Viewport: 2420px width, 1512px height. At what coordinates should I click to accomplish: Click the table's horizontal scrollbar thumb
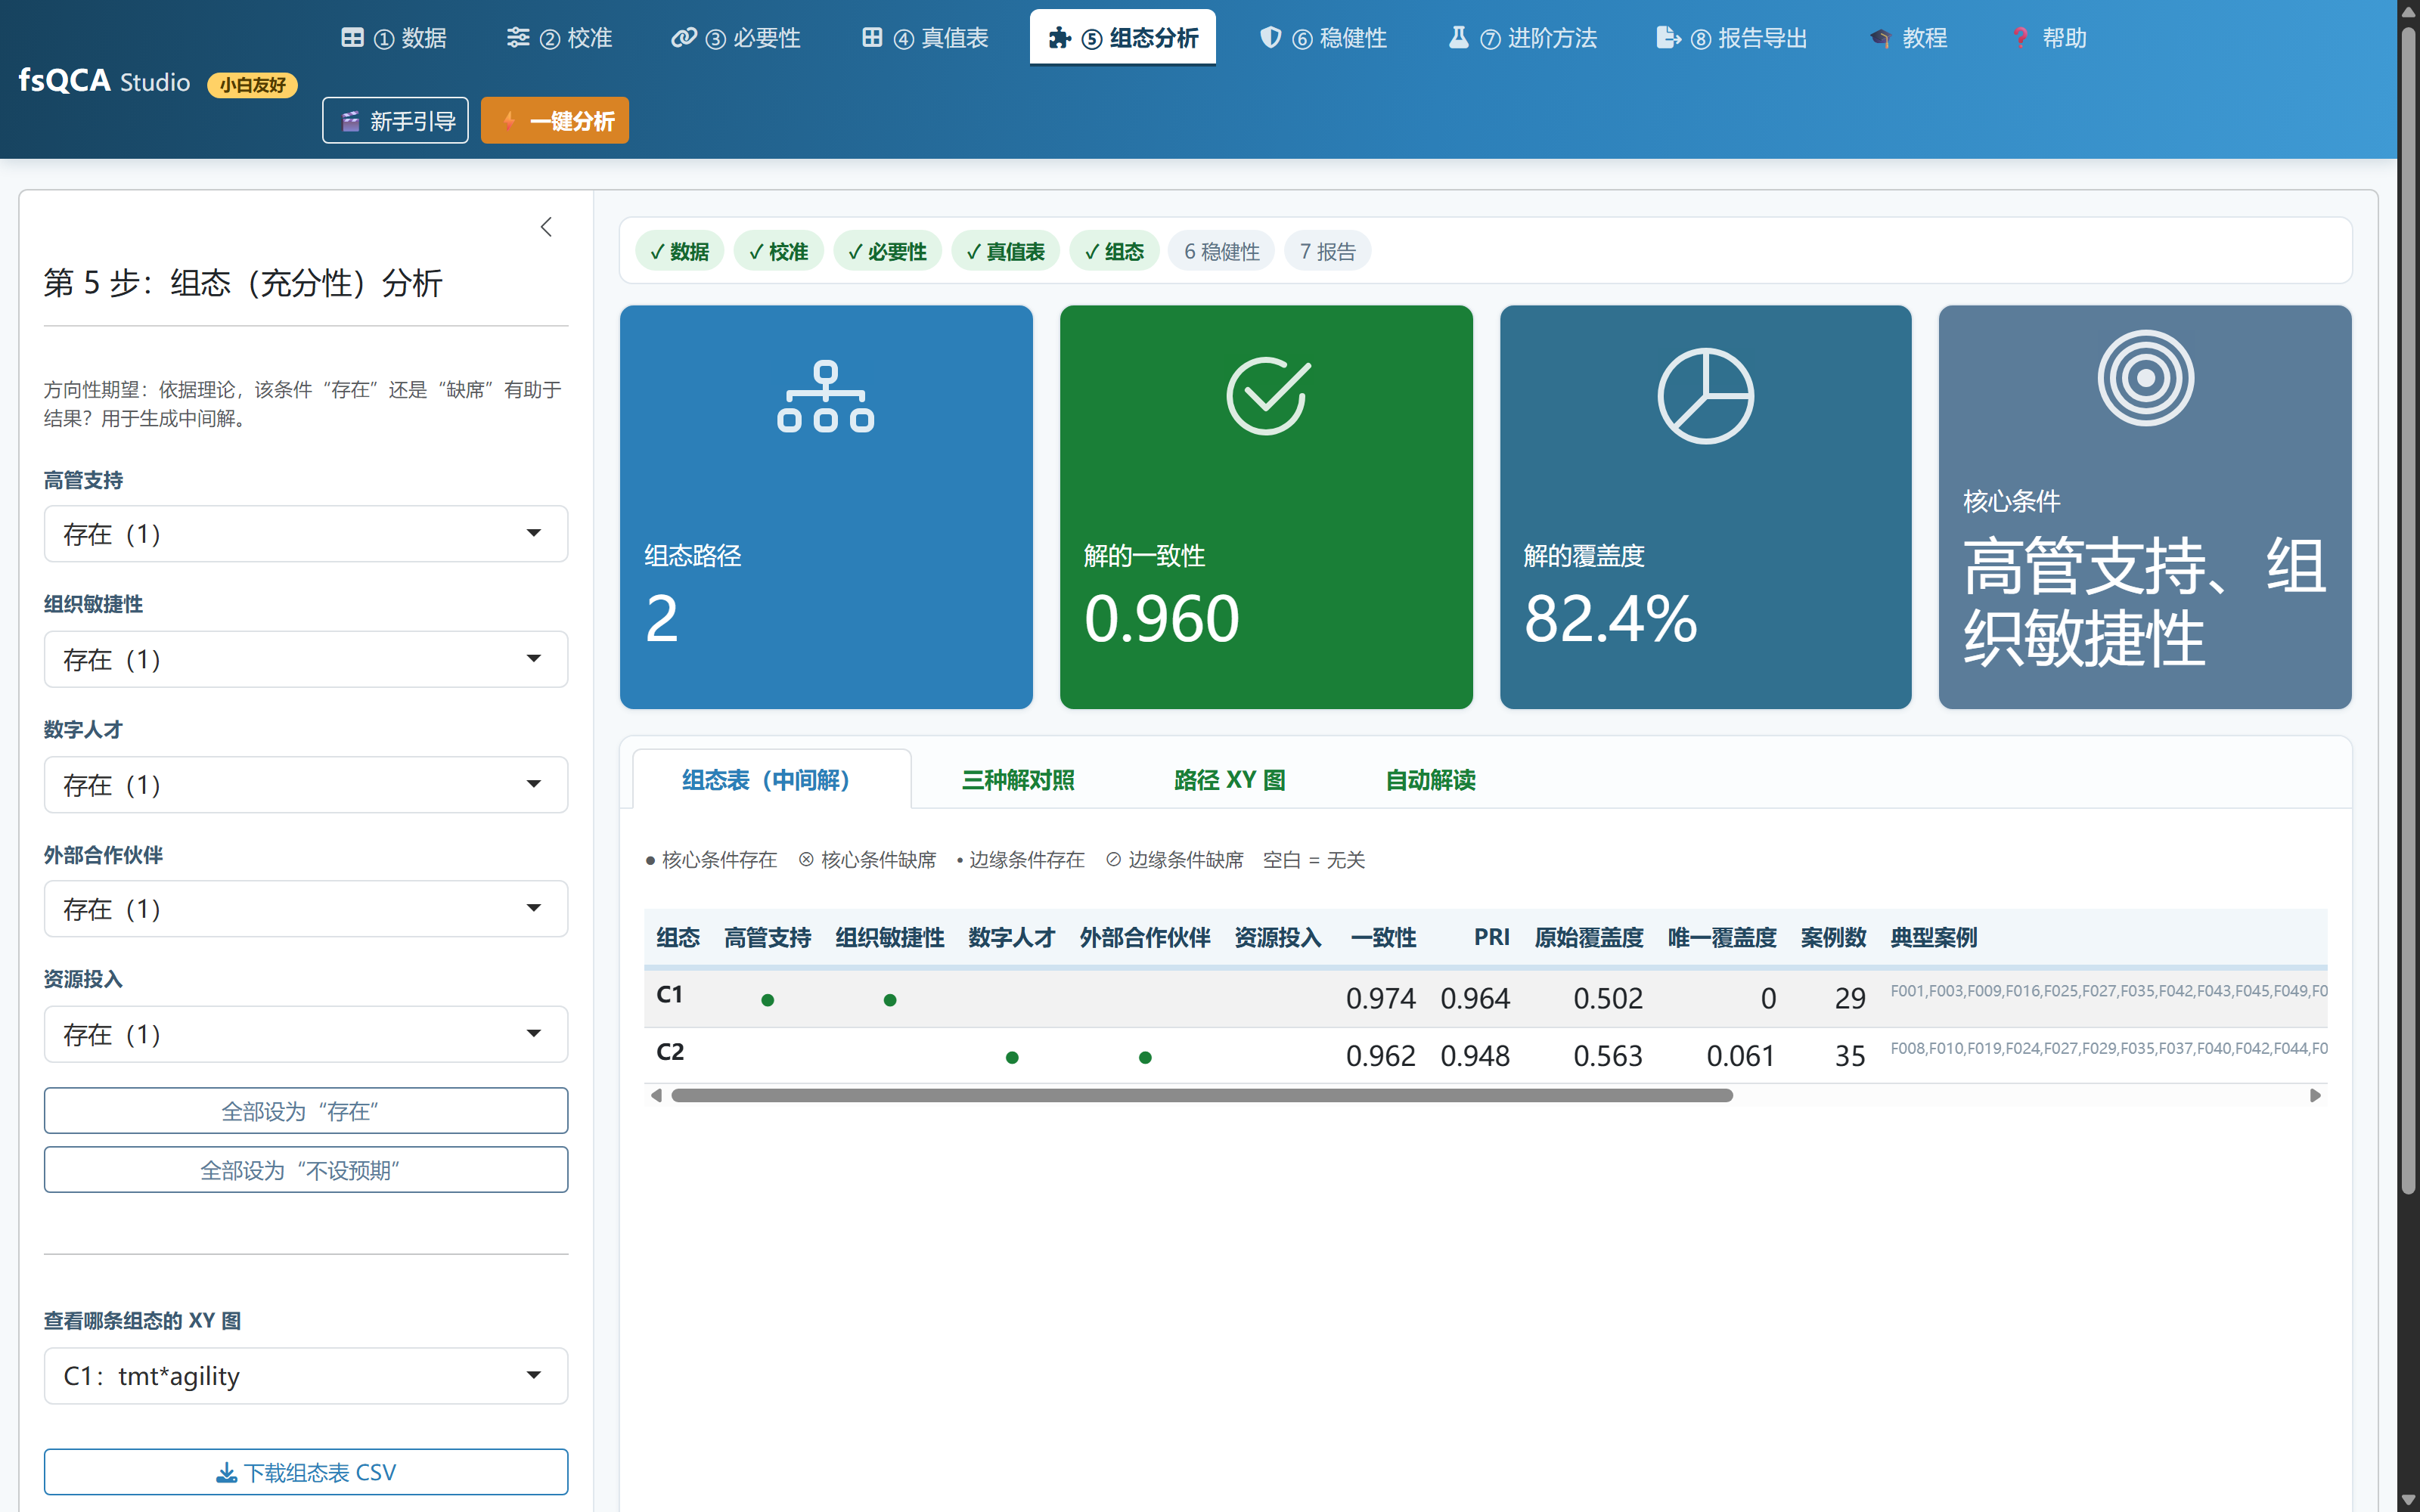(x=1202, y=1096)
